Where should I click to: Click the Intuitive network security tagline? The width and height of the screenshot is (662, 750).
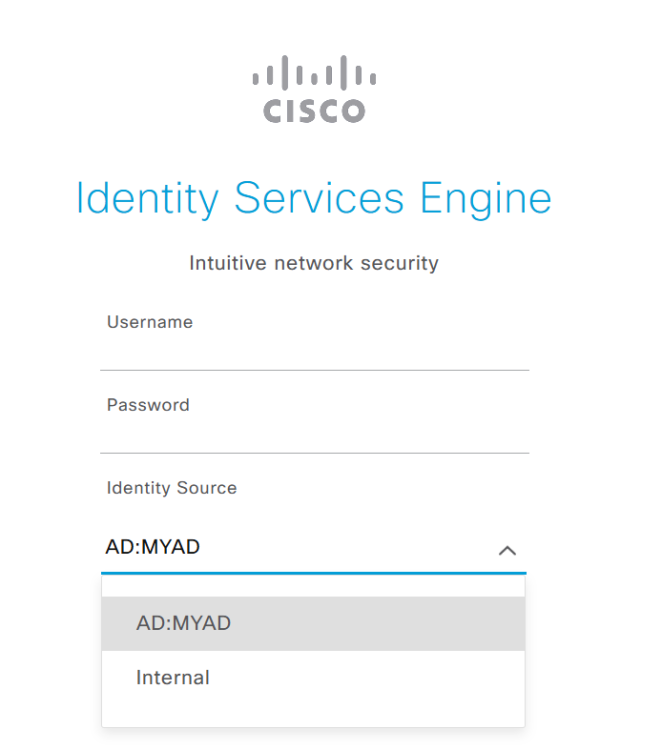[x=314, y=264]
